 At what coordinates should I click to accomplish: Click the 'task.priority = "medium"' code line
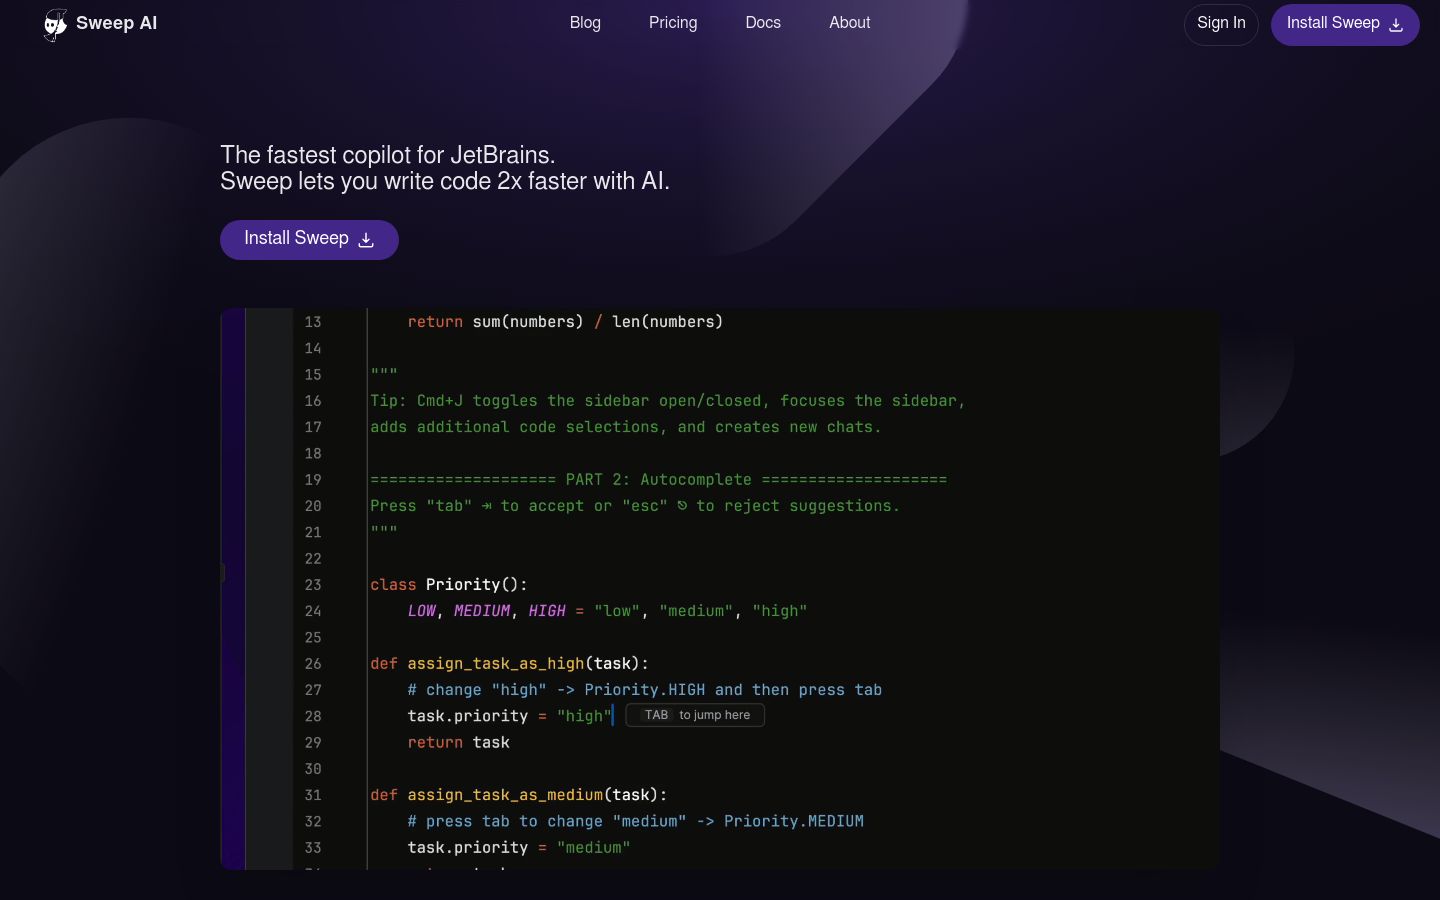point(519,848)
